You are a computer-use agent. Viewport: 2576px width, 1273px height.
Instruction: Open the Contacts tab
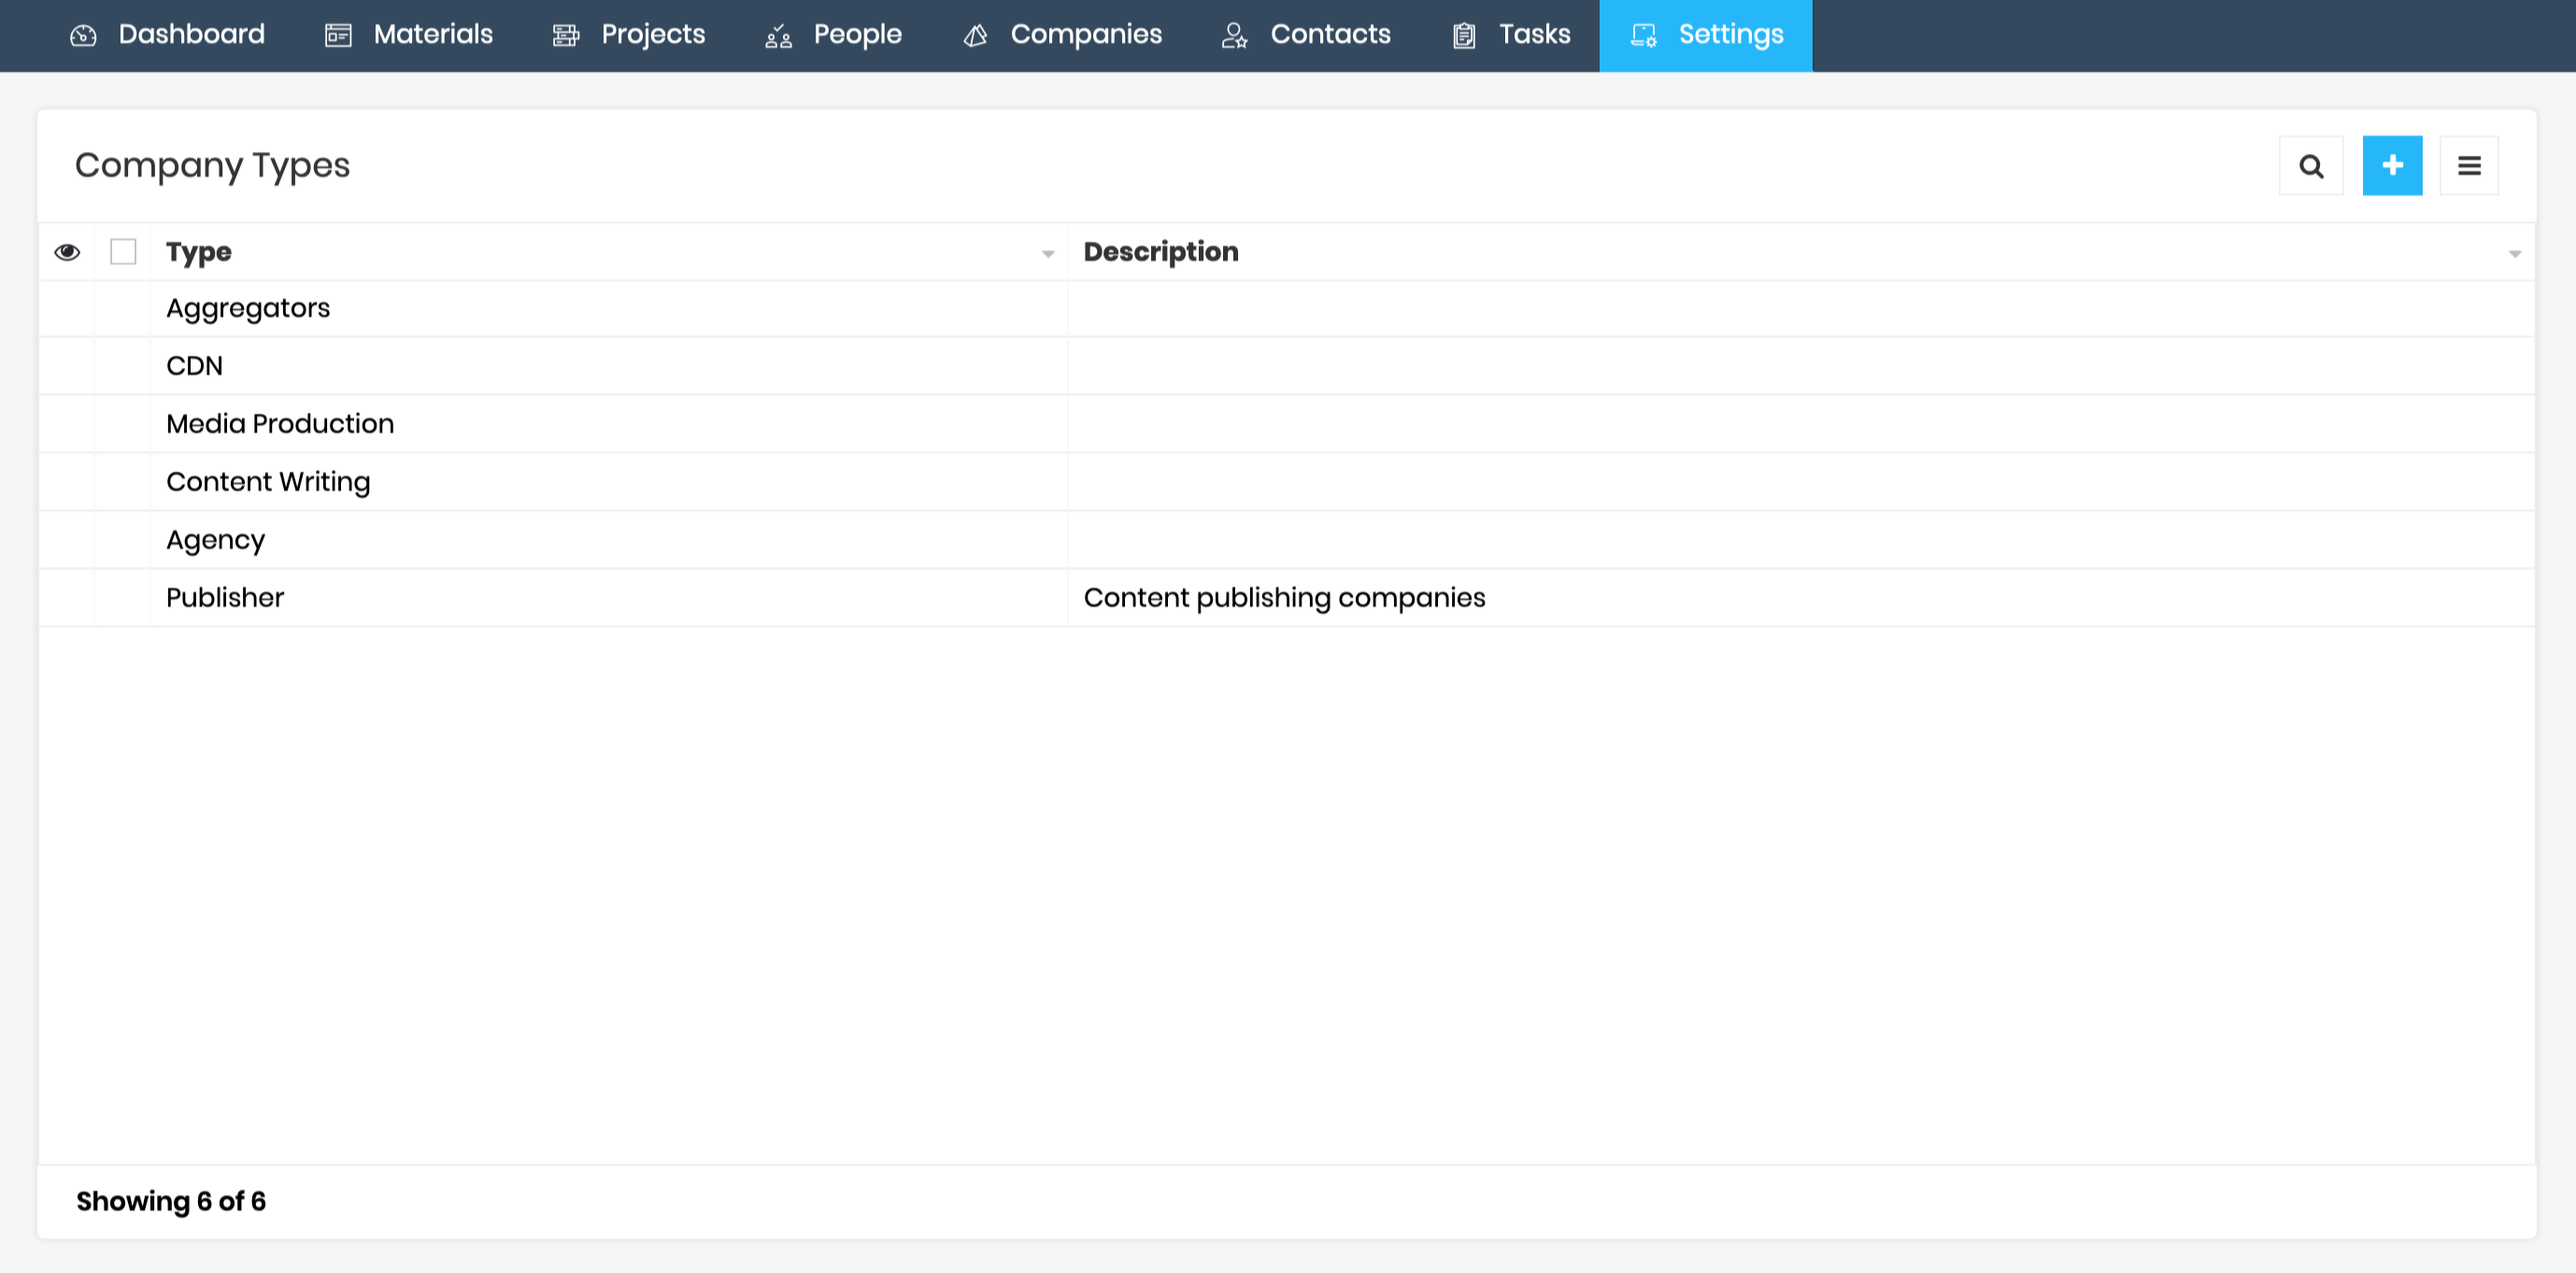coord(1306,35)
